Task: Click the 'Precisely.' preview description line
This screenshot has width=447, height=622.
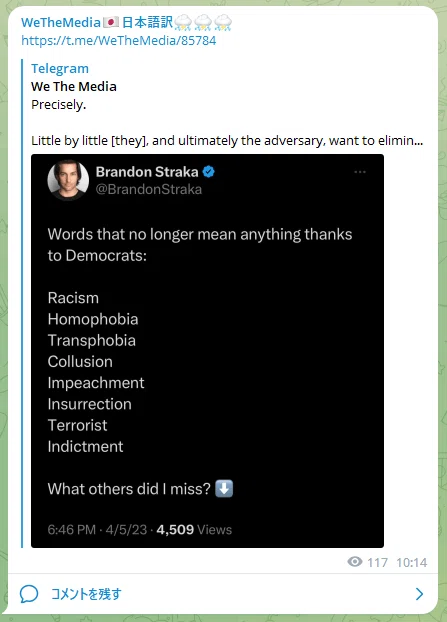Action: pyautogui.click(x=59, y=105)
